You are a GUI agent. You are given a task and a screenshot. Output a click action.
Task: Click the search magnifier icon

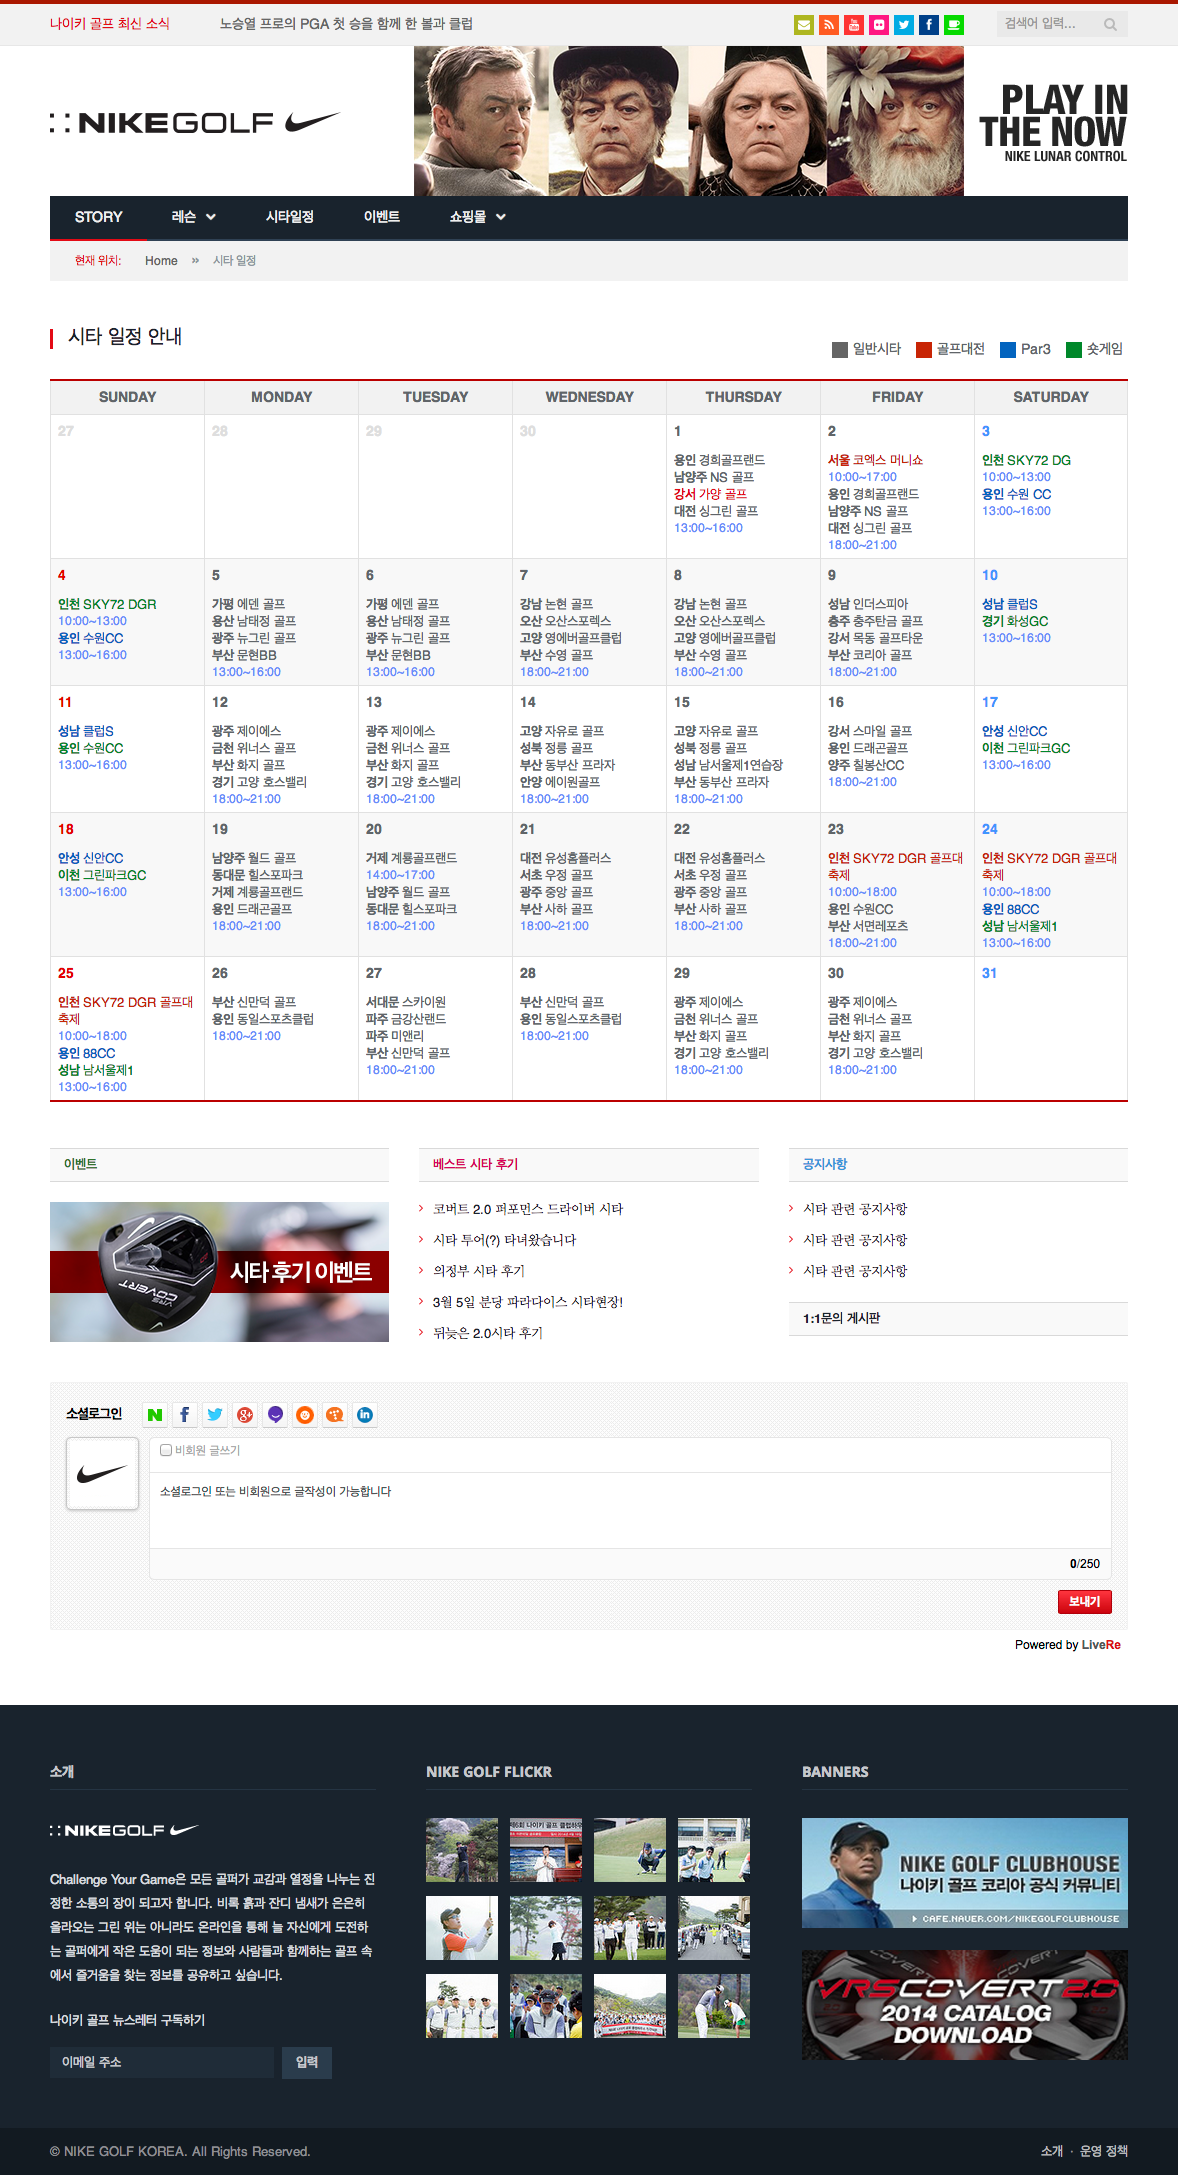click(x=1110, y=25)
